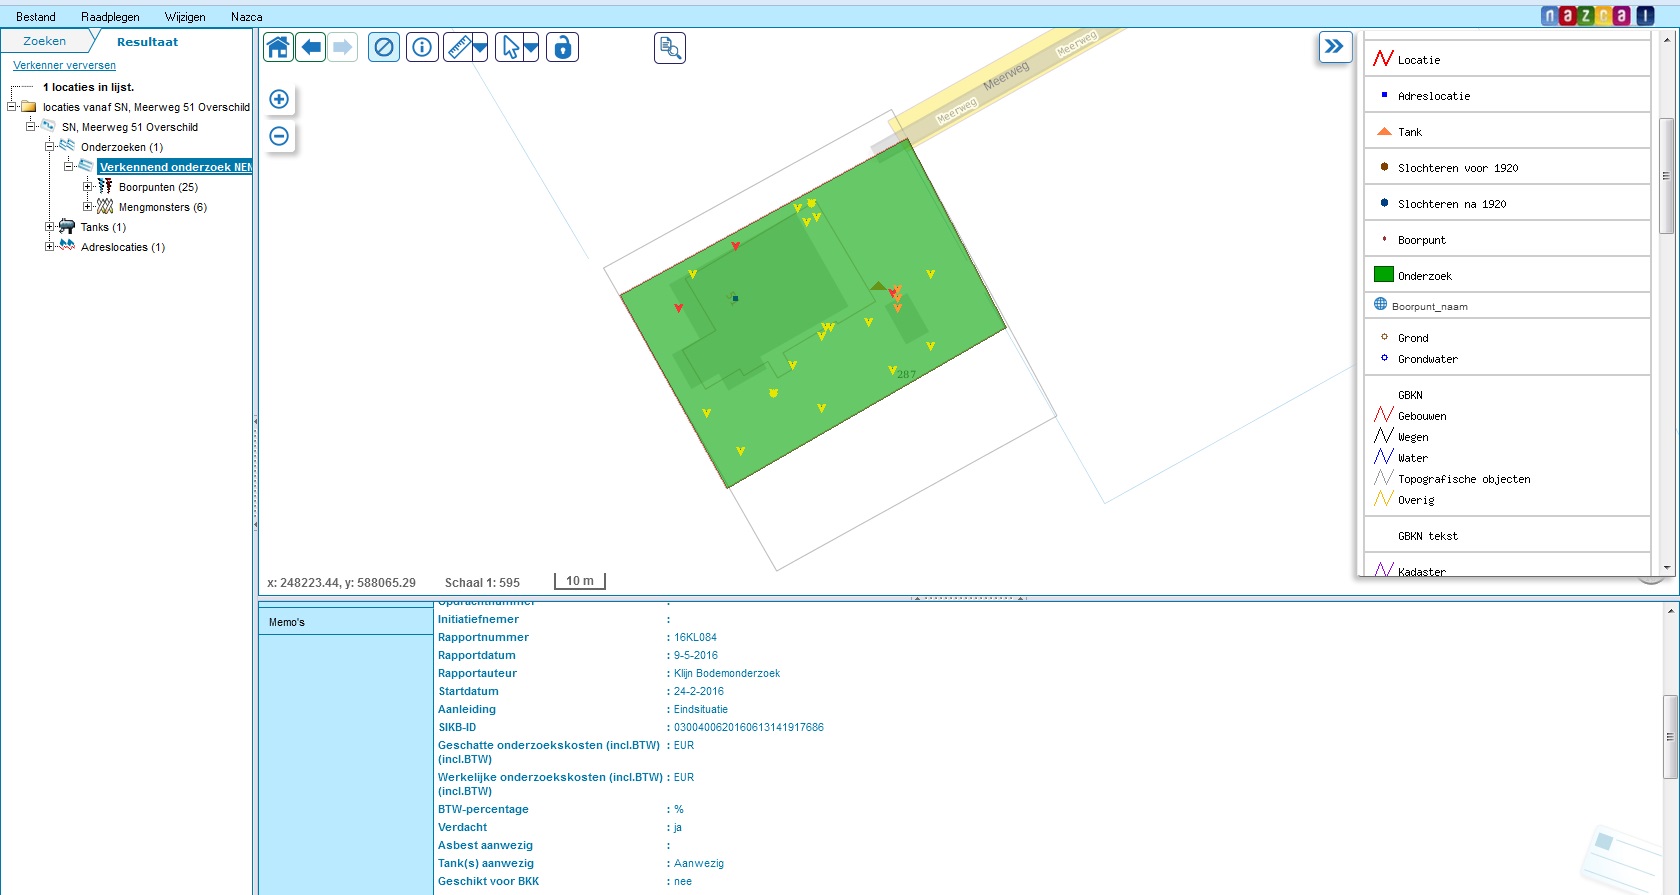
Task: Click the Slochteren voor 1920 legend entry
Action: [1457, 168]
